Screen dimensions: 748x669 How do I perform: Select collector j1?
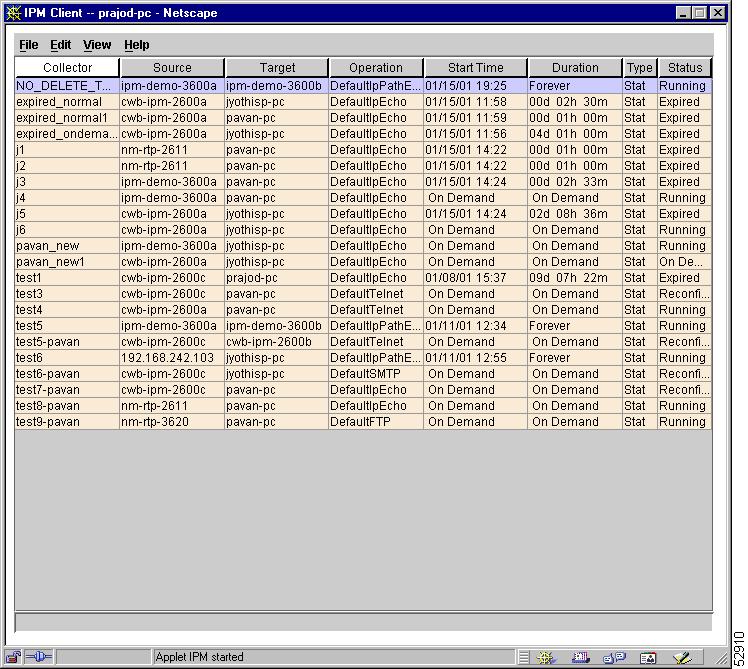point(363,150)
